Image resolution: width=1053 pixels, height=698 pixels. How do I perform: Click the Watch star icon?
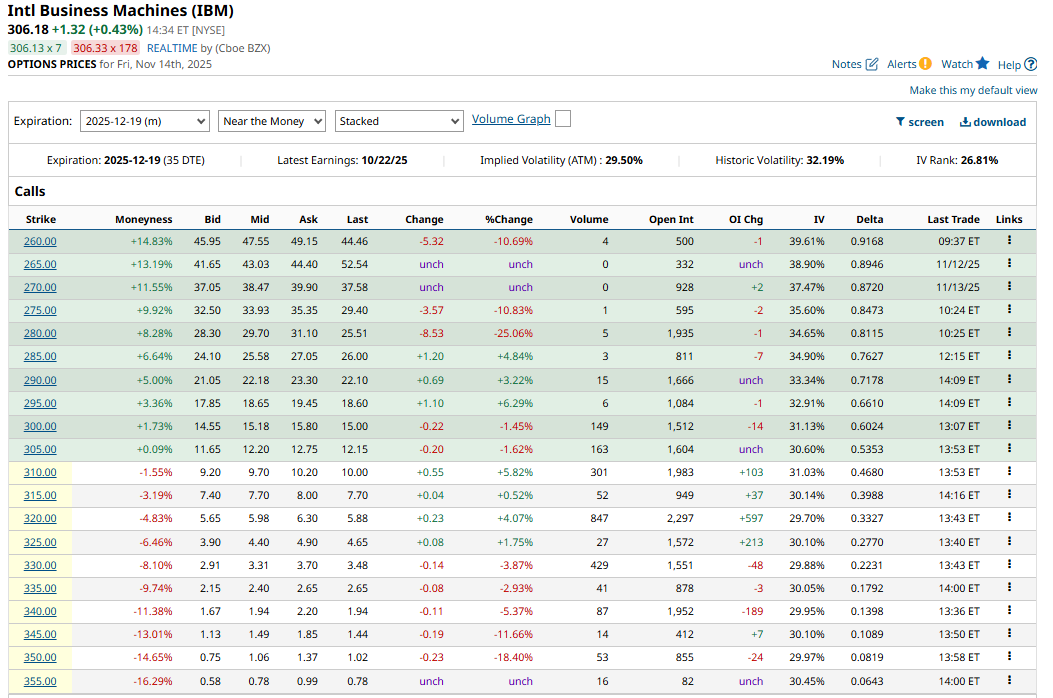(982, 64)
